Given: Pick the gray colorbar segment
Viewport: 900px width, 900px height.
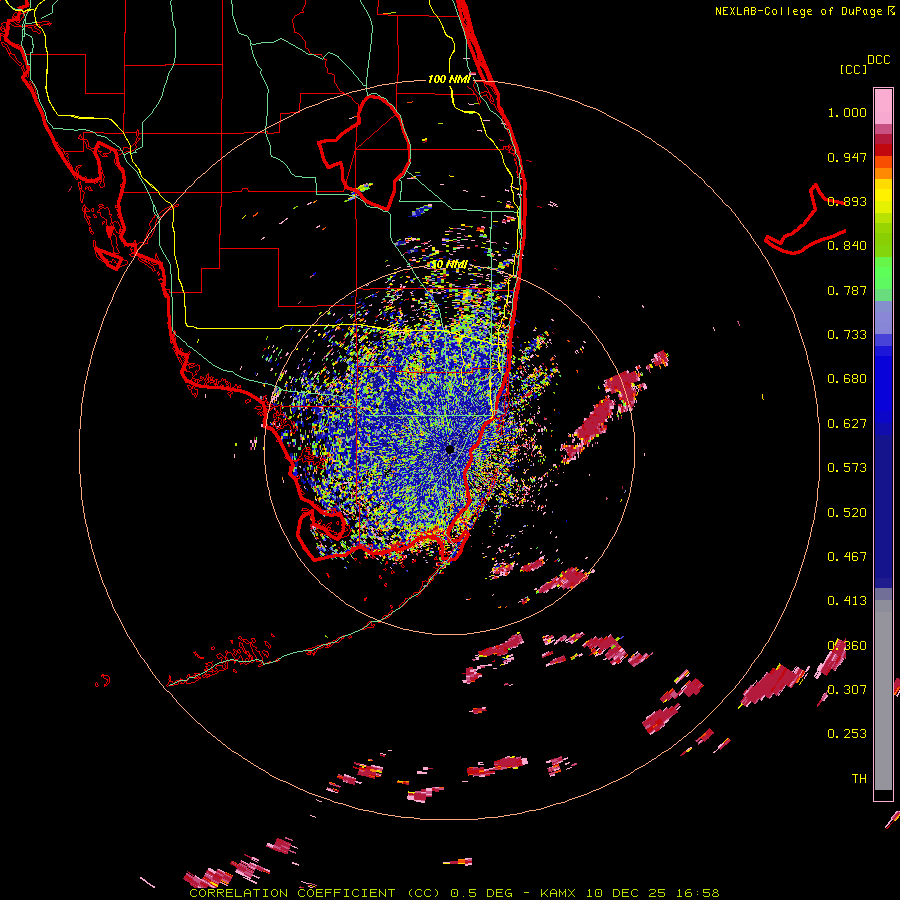Looking at the screenshot, I should pyautogui.click(x=883, y=695).
